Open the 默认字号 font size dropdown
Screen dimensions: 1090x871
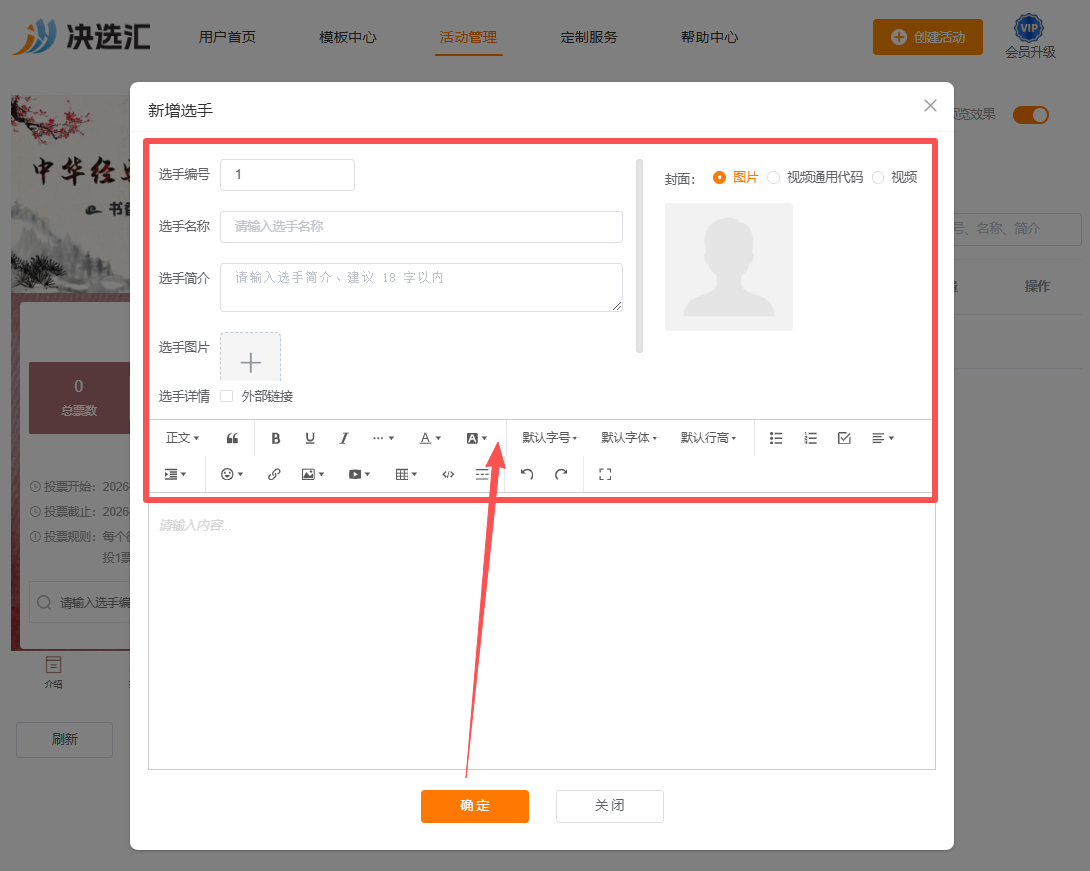coord(550,438)
